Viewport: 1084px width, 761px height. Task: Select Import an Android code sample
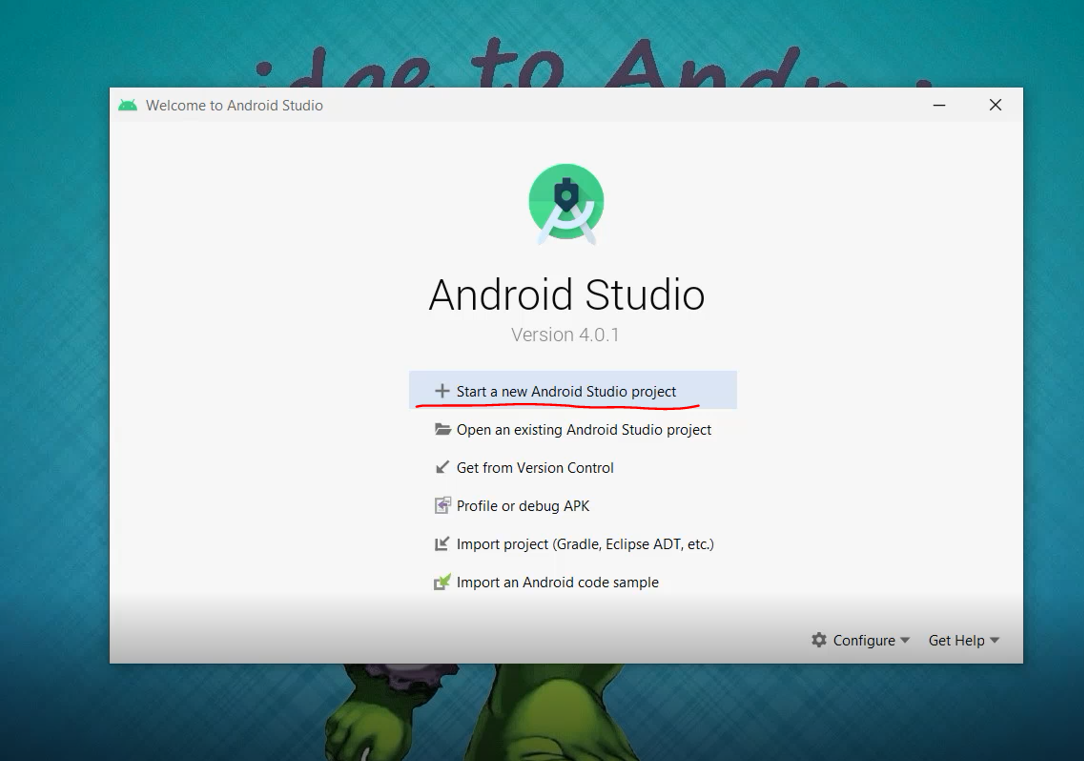tap(572, 582)
